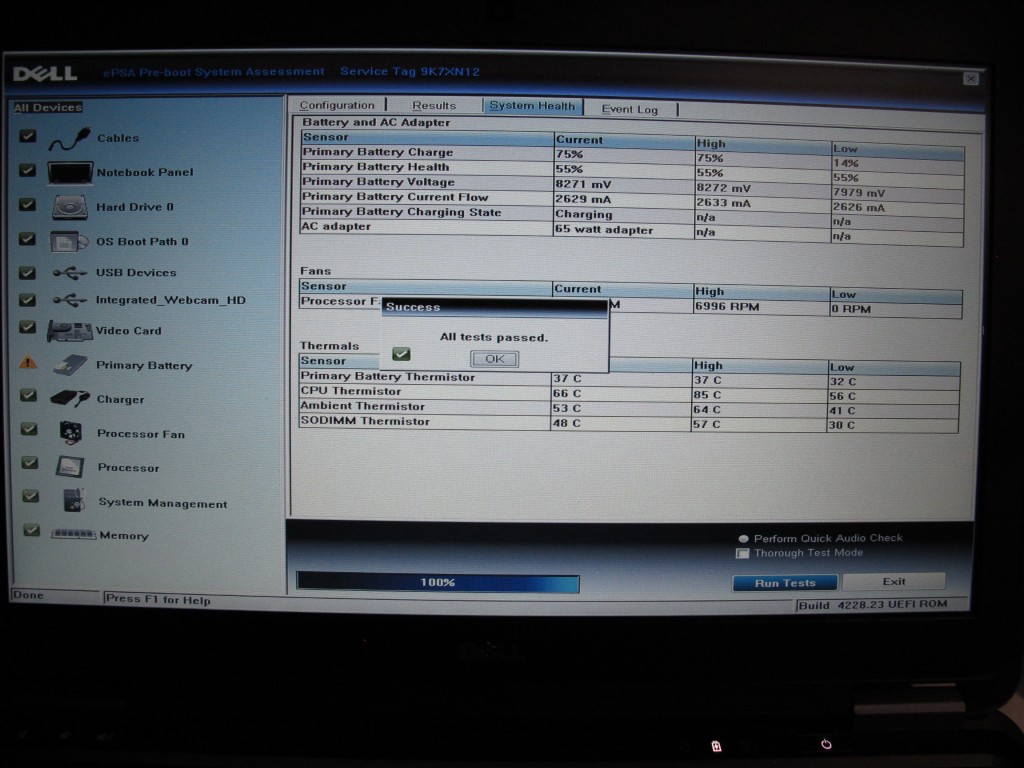Select the Video Card icon

pos(70,331)
